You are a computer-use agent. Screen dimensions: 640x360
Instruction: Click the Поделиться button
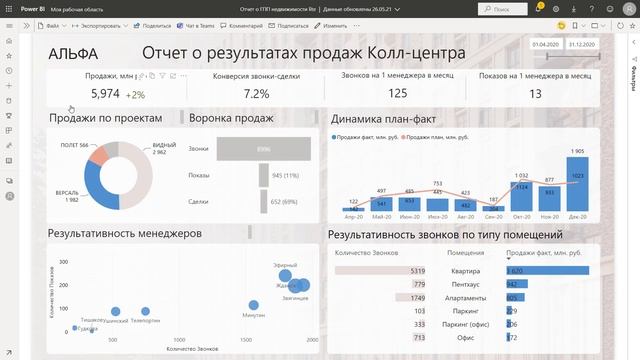152,26
